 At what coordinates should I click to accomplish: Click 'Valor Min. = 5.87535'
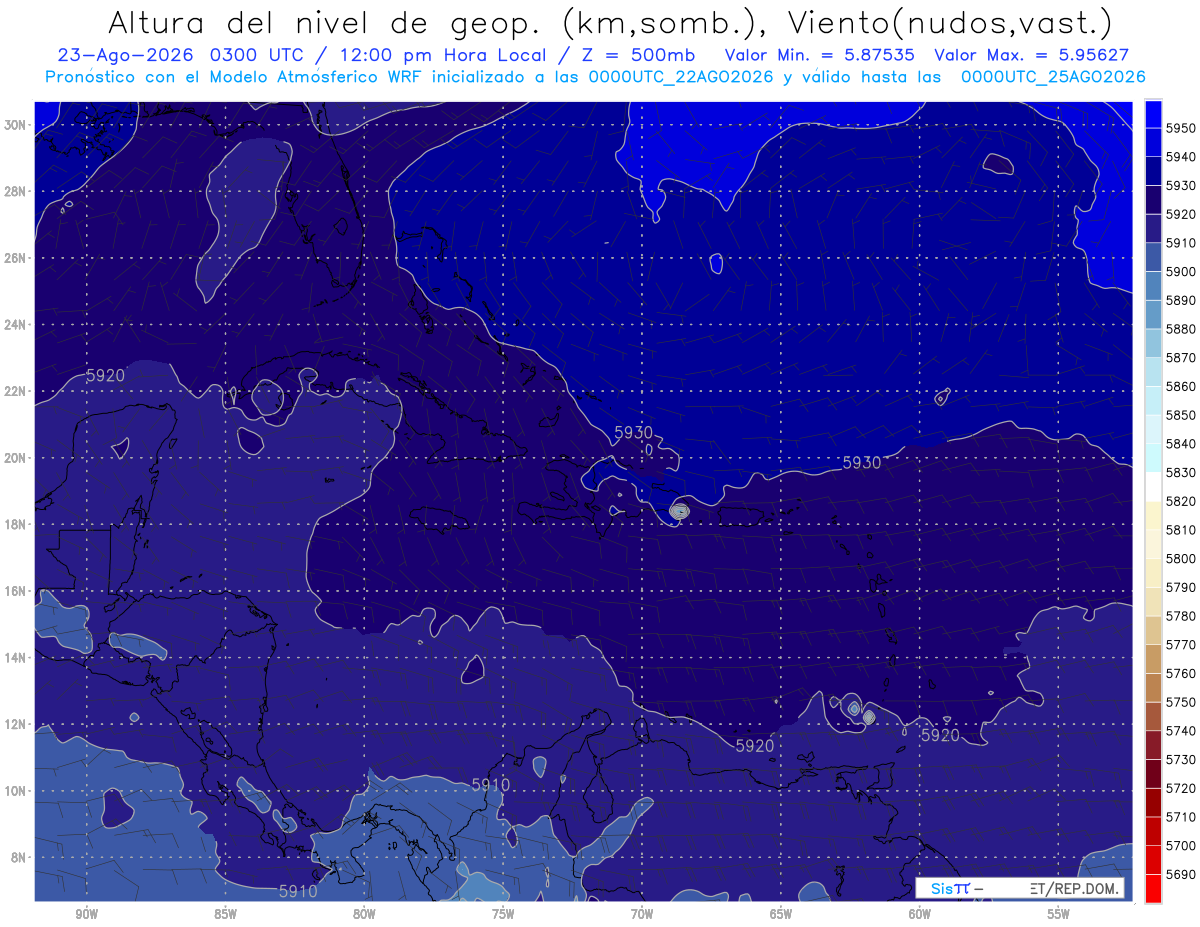[x=818, y=55]
